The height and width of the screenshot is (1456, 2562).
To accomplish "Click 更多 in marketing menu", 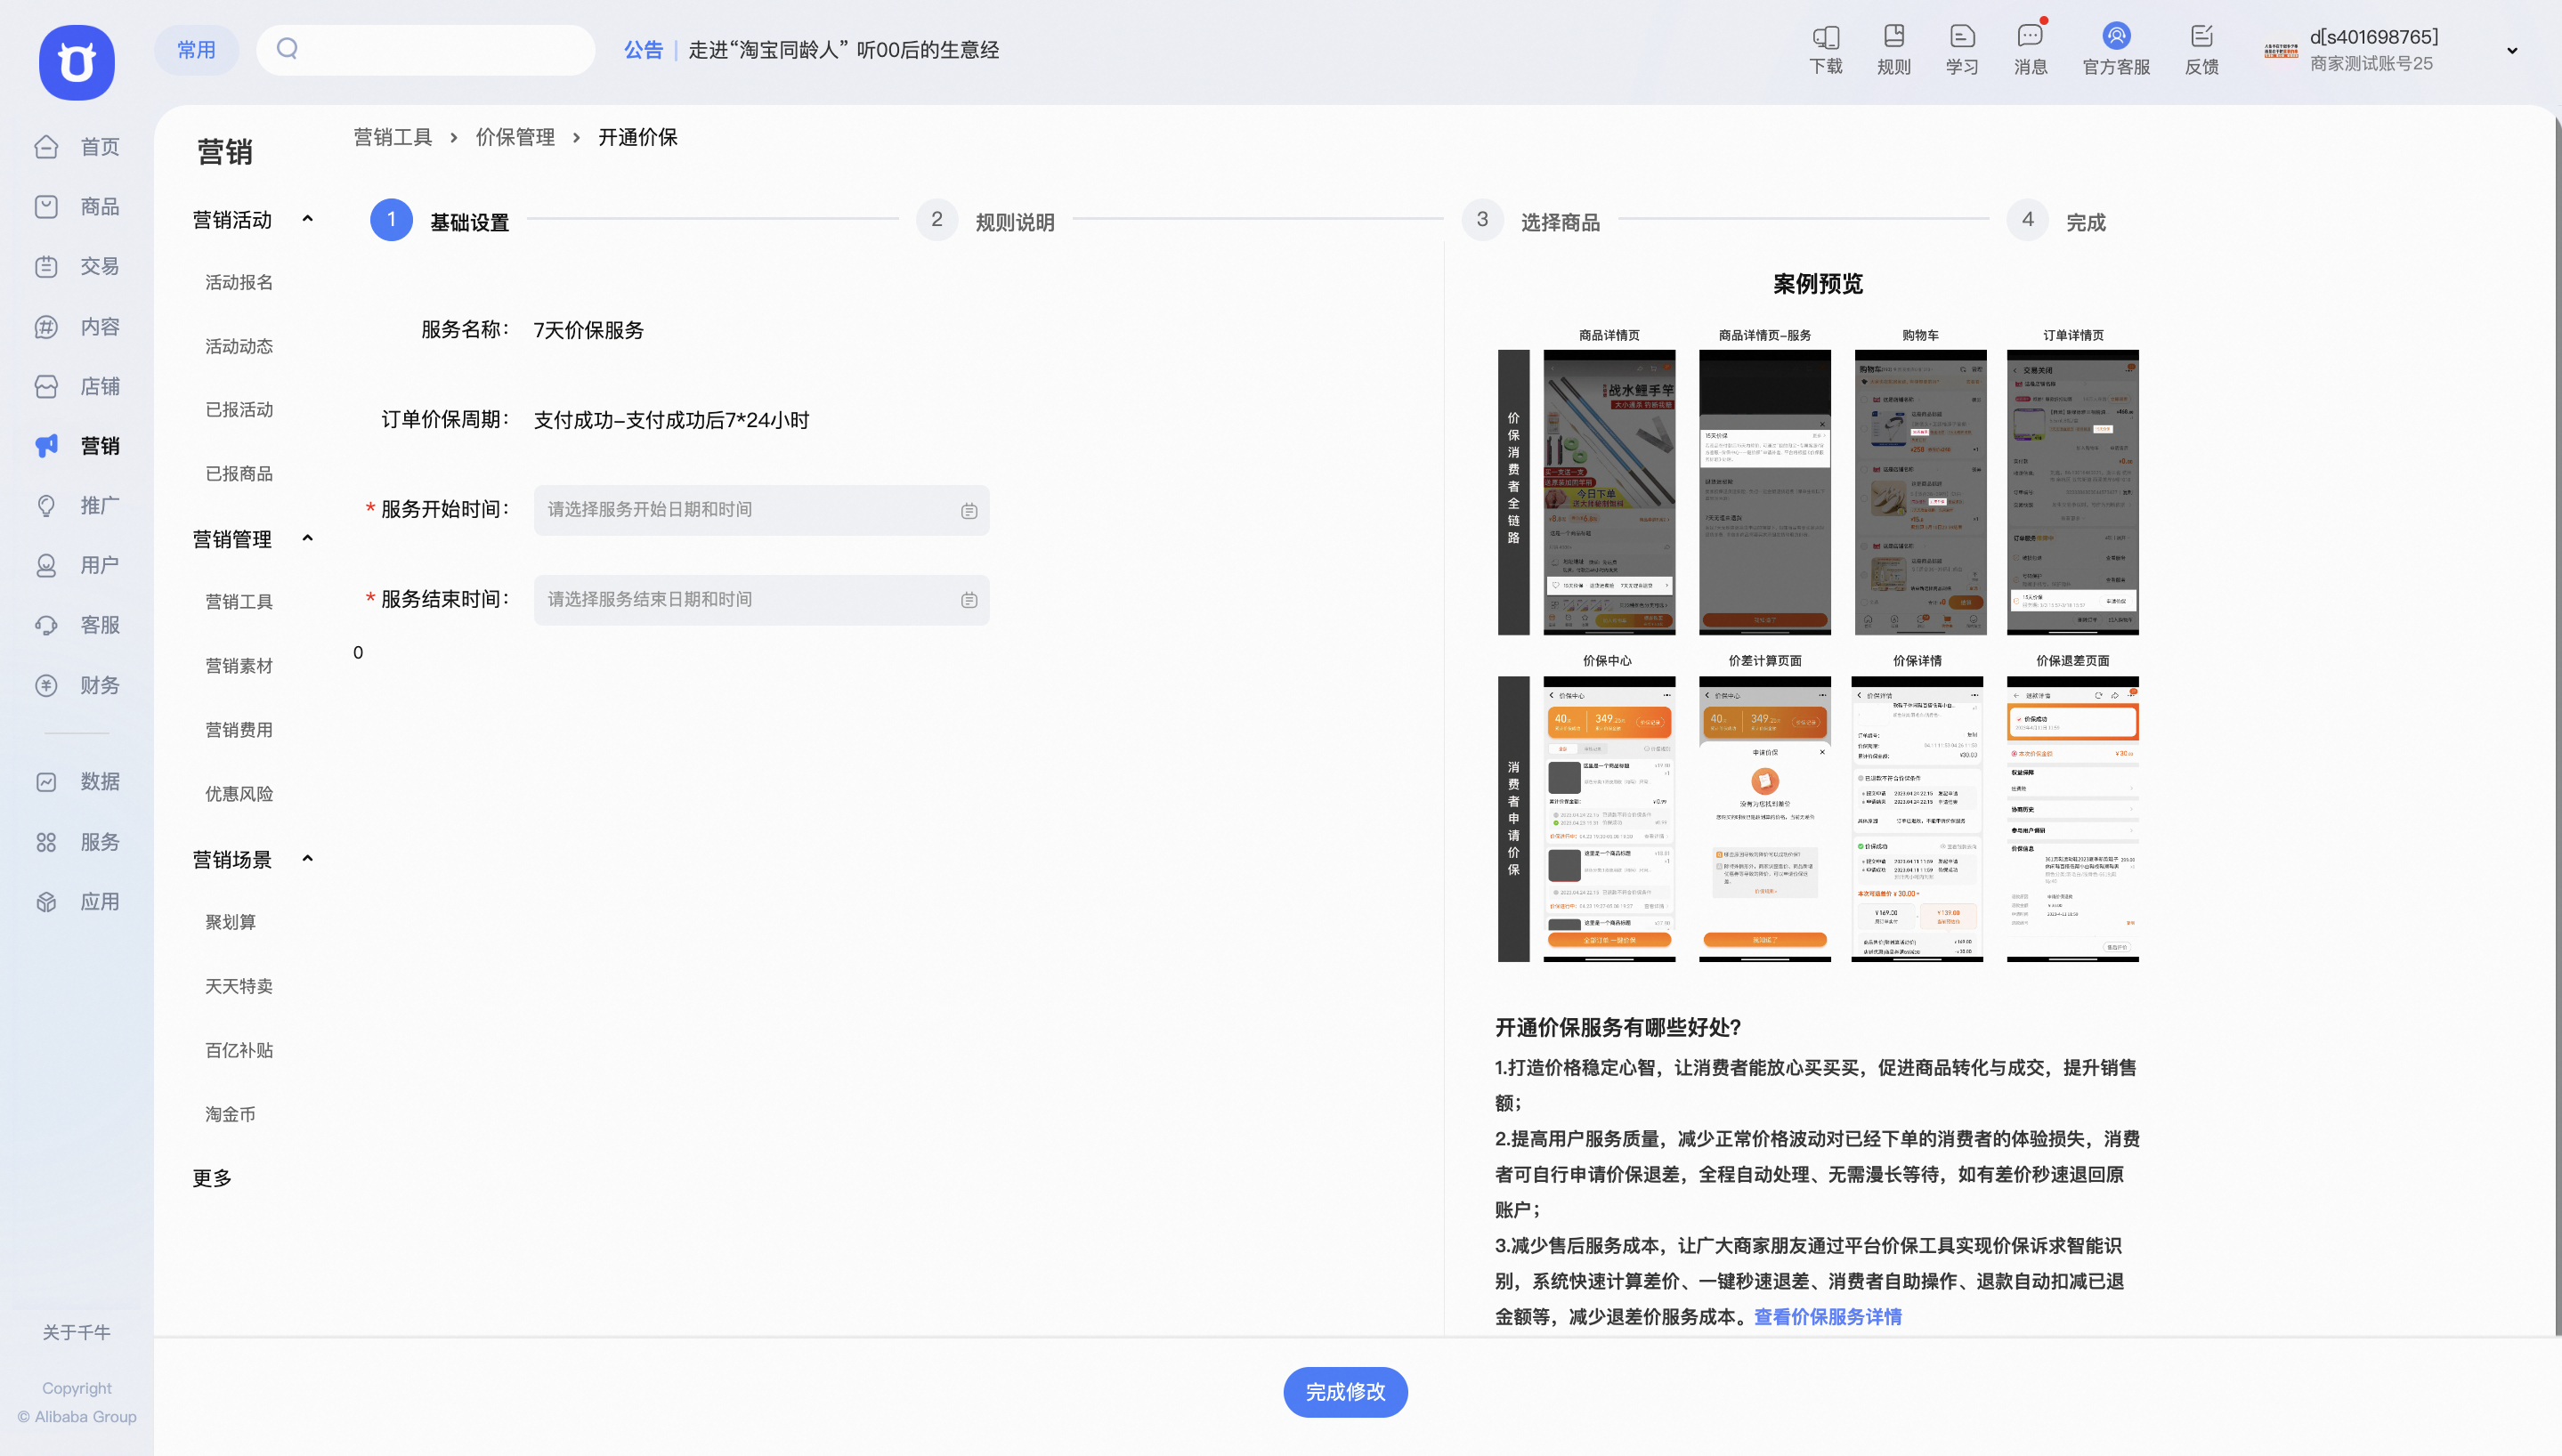I will point(212,1178).
